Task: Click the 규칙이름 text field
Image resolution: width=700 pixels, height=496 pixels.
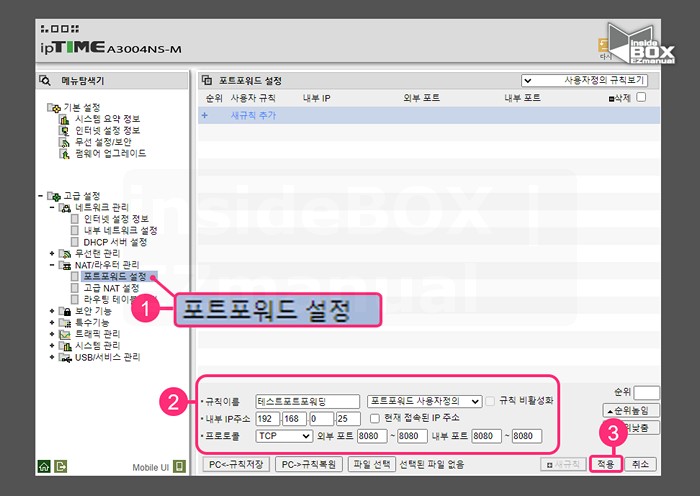Action: pos(308,401)
